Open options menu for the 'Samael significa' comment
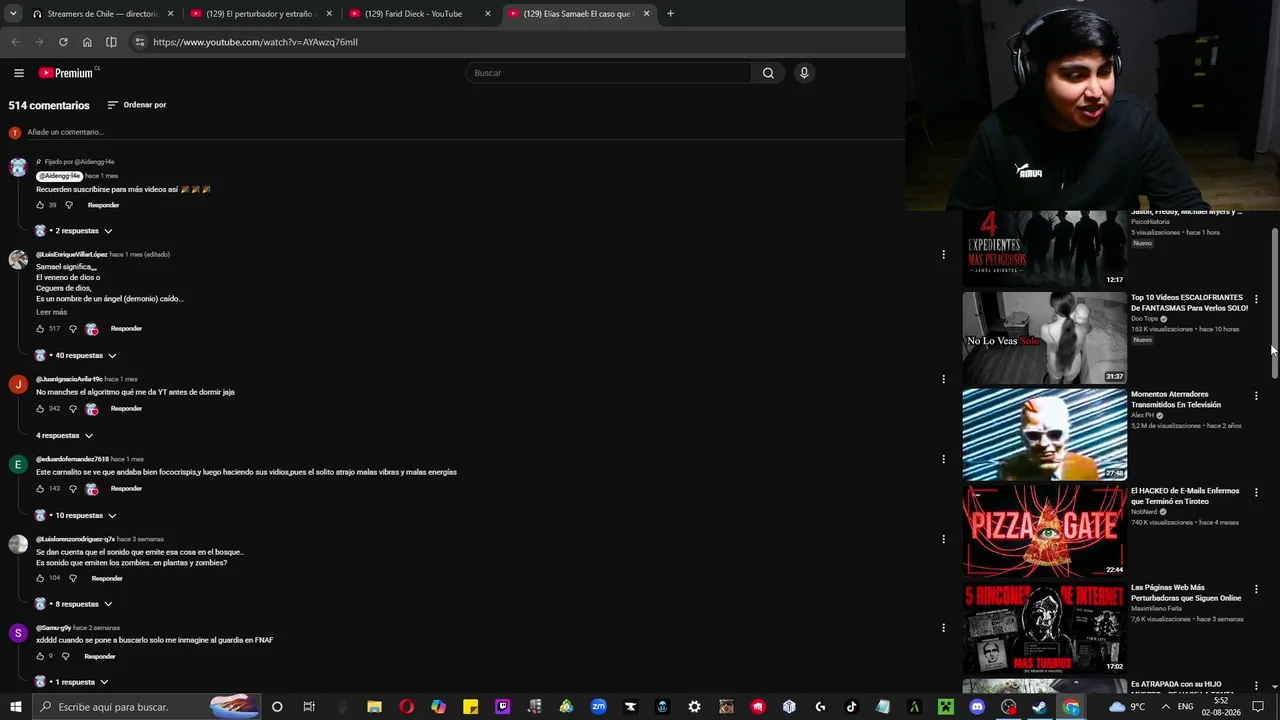The width and height of the screenshot is (1280, 720). coord(943,255)
